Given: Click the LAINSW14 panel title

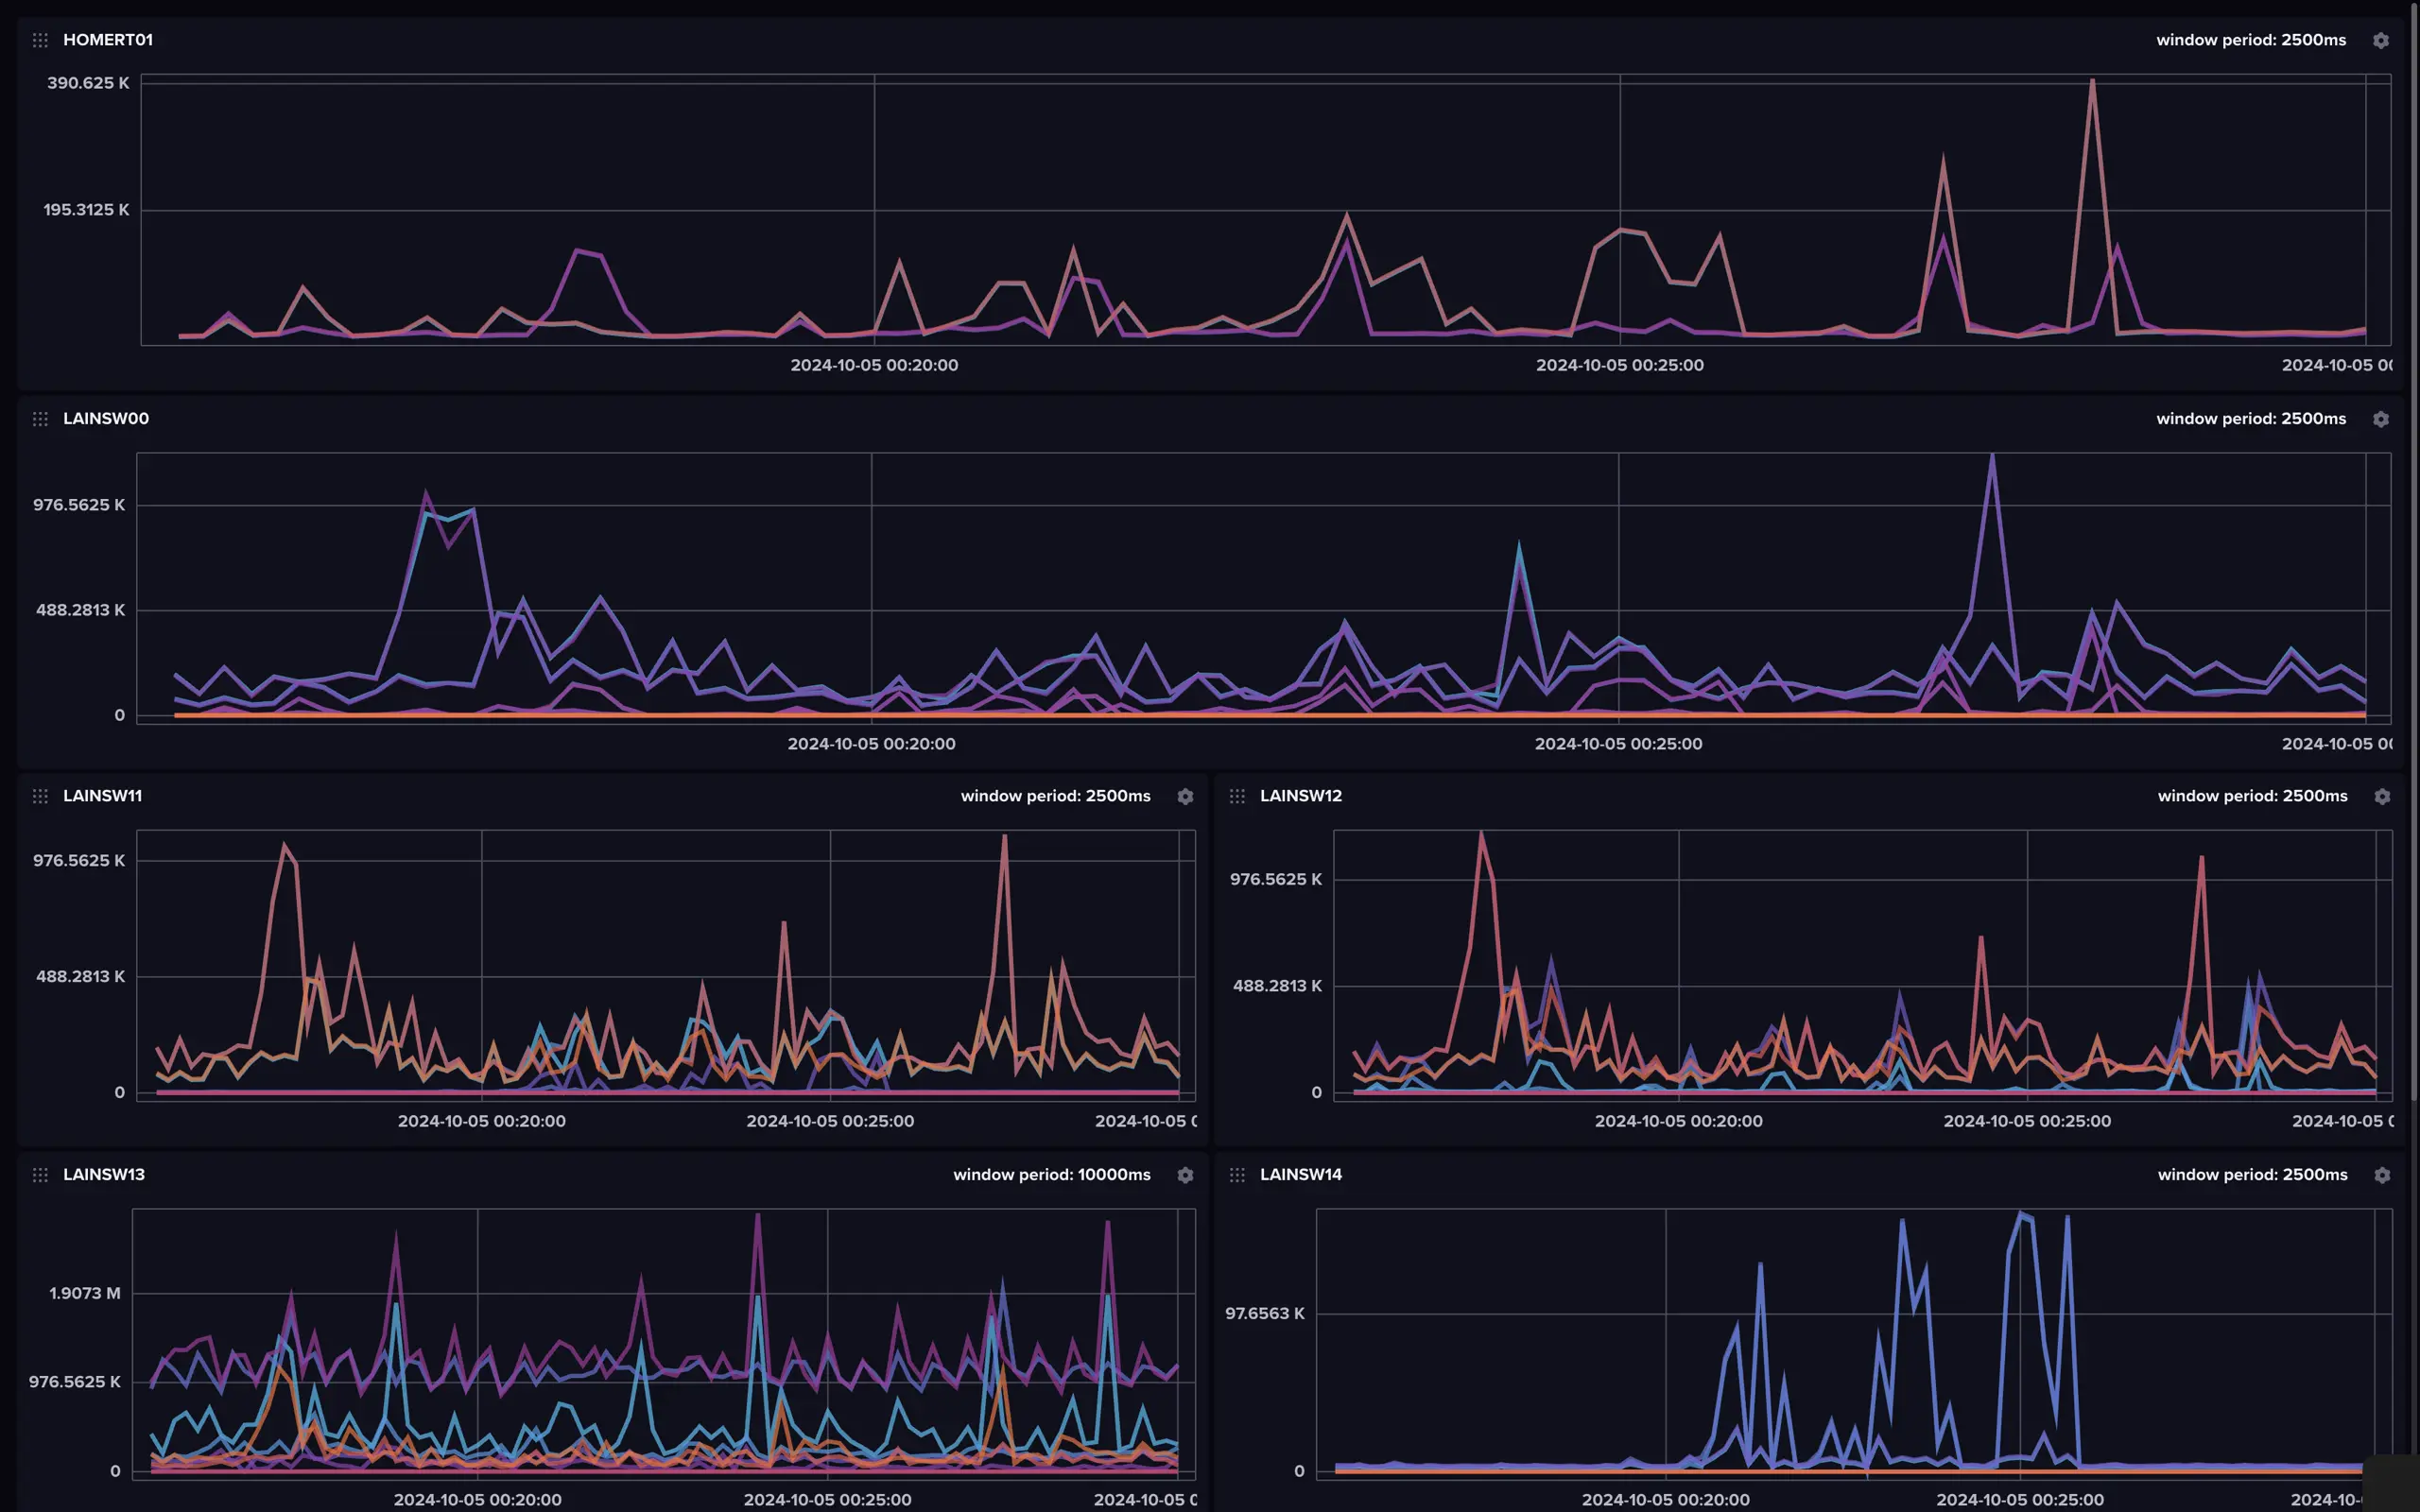Looking at the screenshot, I should (1300, 1174).
